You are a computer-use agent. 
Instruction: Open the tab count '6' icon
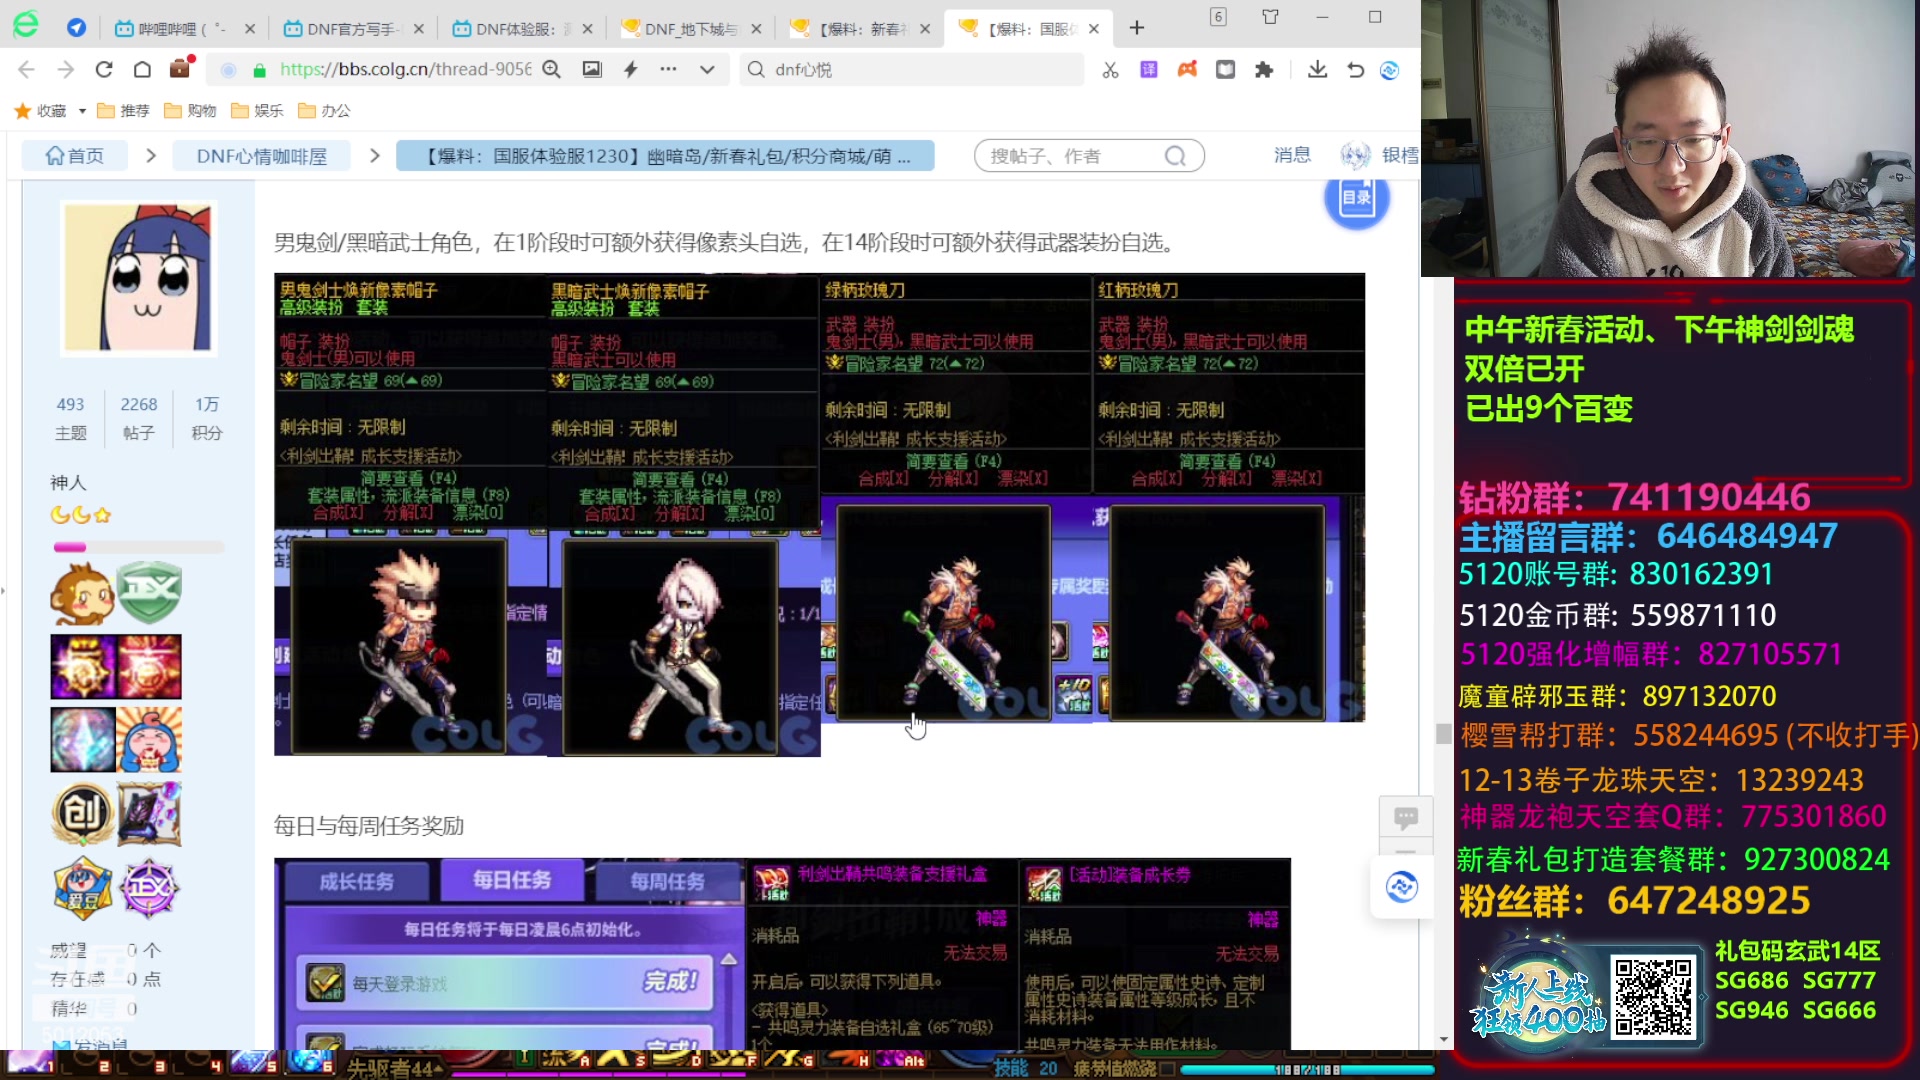[1218, 17]
